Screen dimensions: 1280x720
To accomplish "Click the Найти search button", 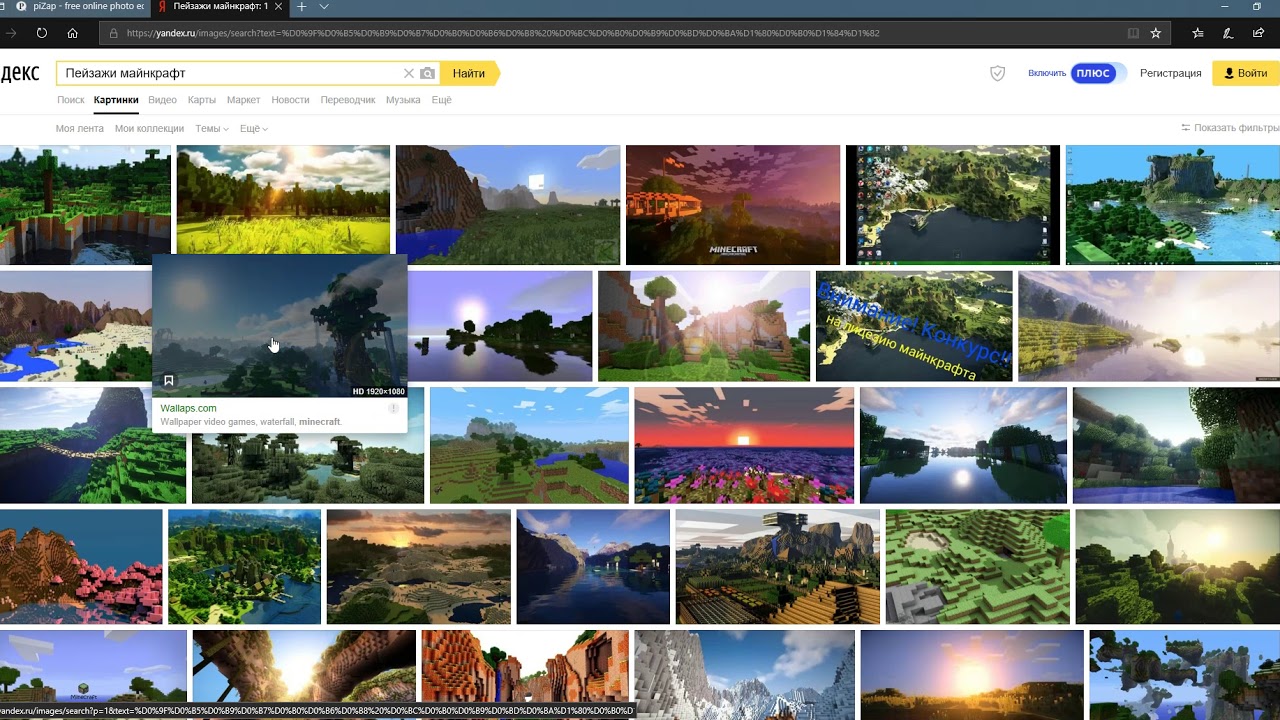I will pos(469,73).
